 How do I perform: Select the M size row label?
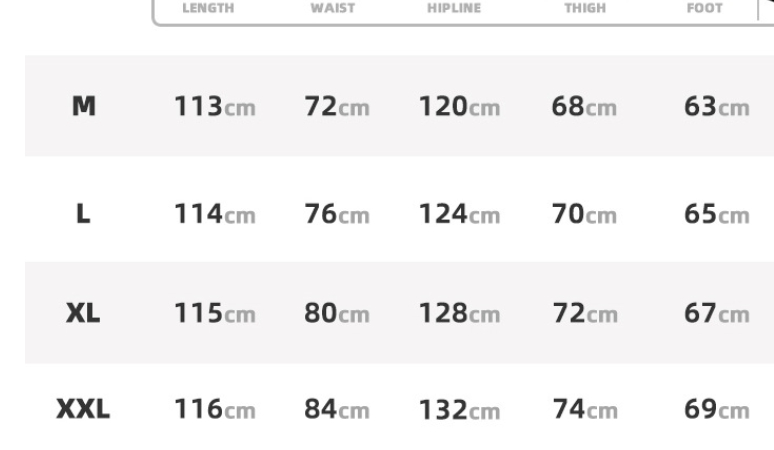click(84, 107)
